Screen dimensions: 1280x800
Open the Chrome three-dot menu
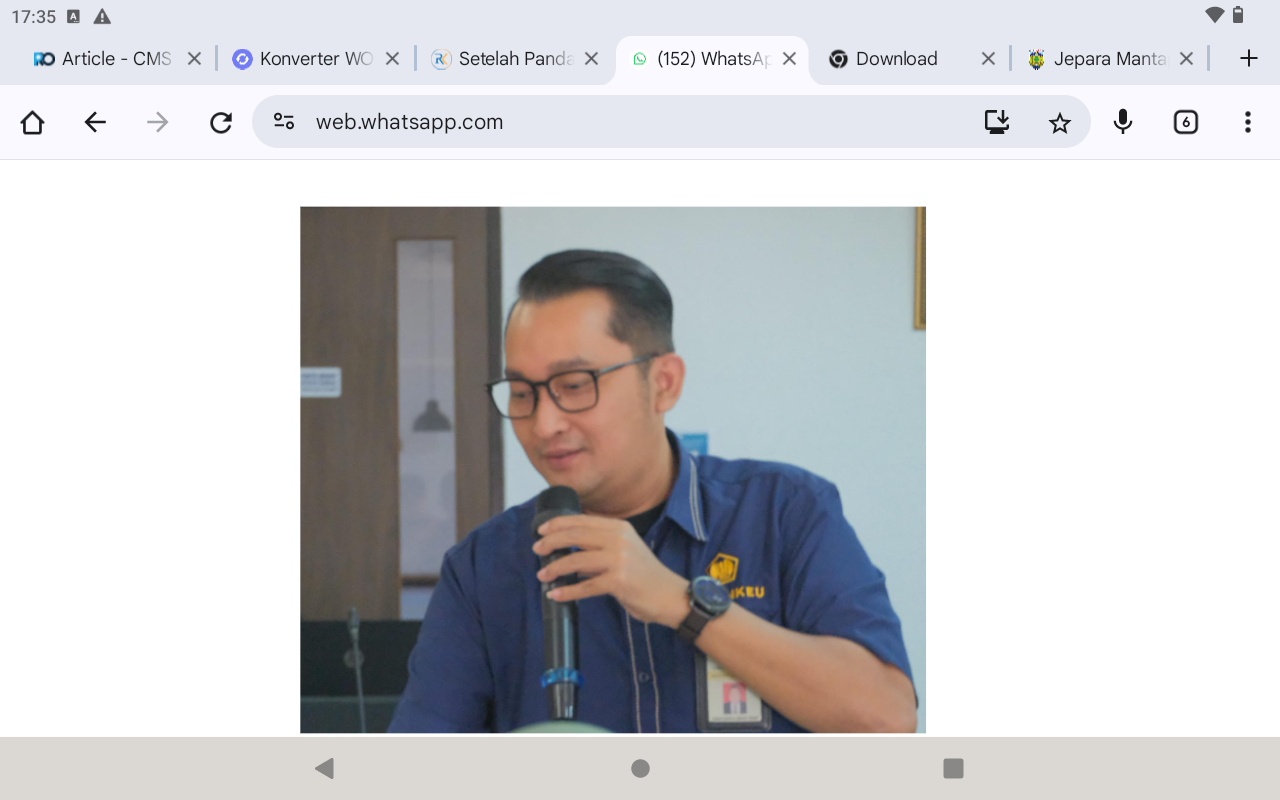pyautogui.click(x=1246, y=122)
